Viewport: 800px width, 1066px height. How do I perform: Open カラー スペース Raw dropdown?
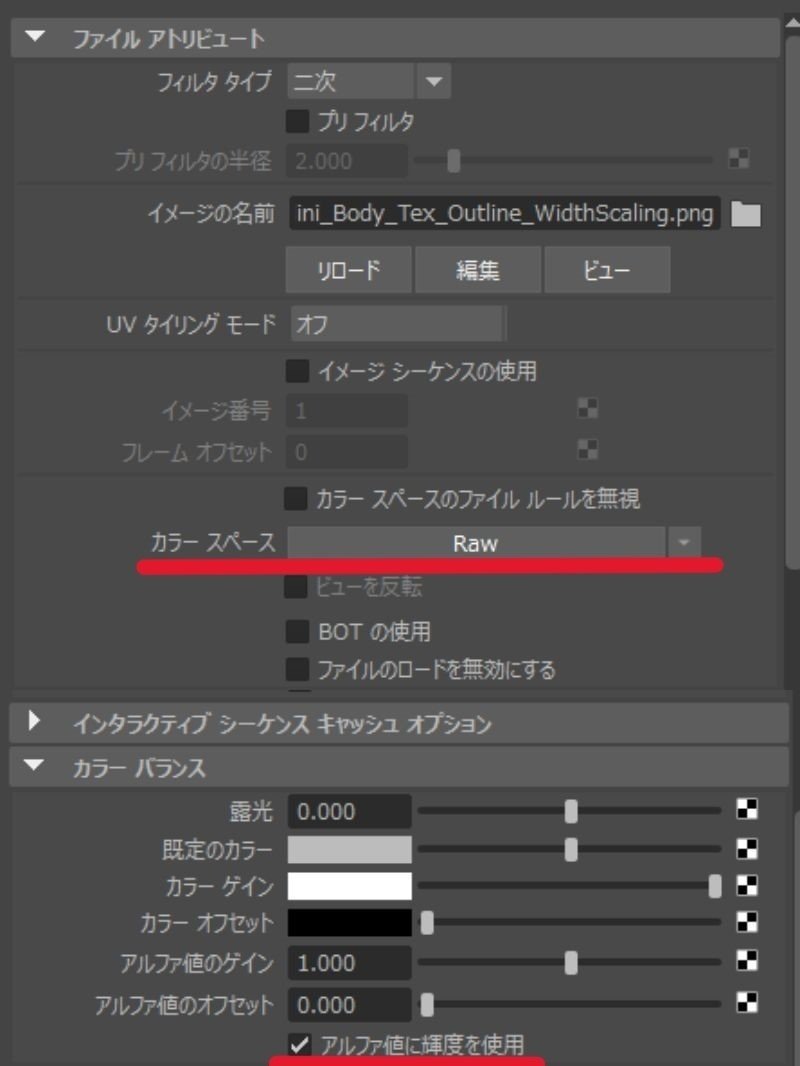click(x=476, y=543)
